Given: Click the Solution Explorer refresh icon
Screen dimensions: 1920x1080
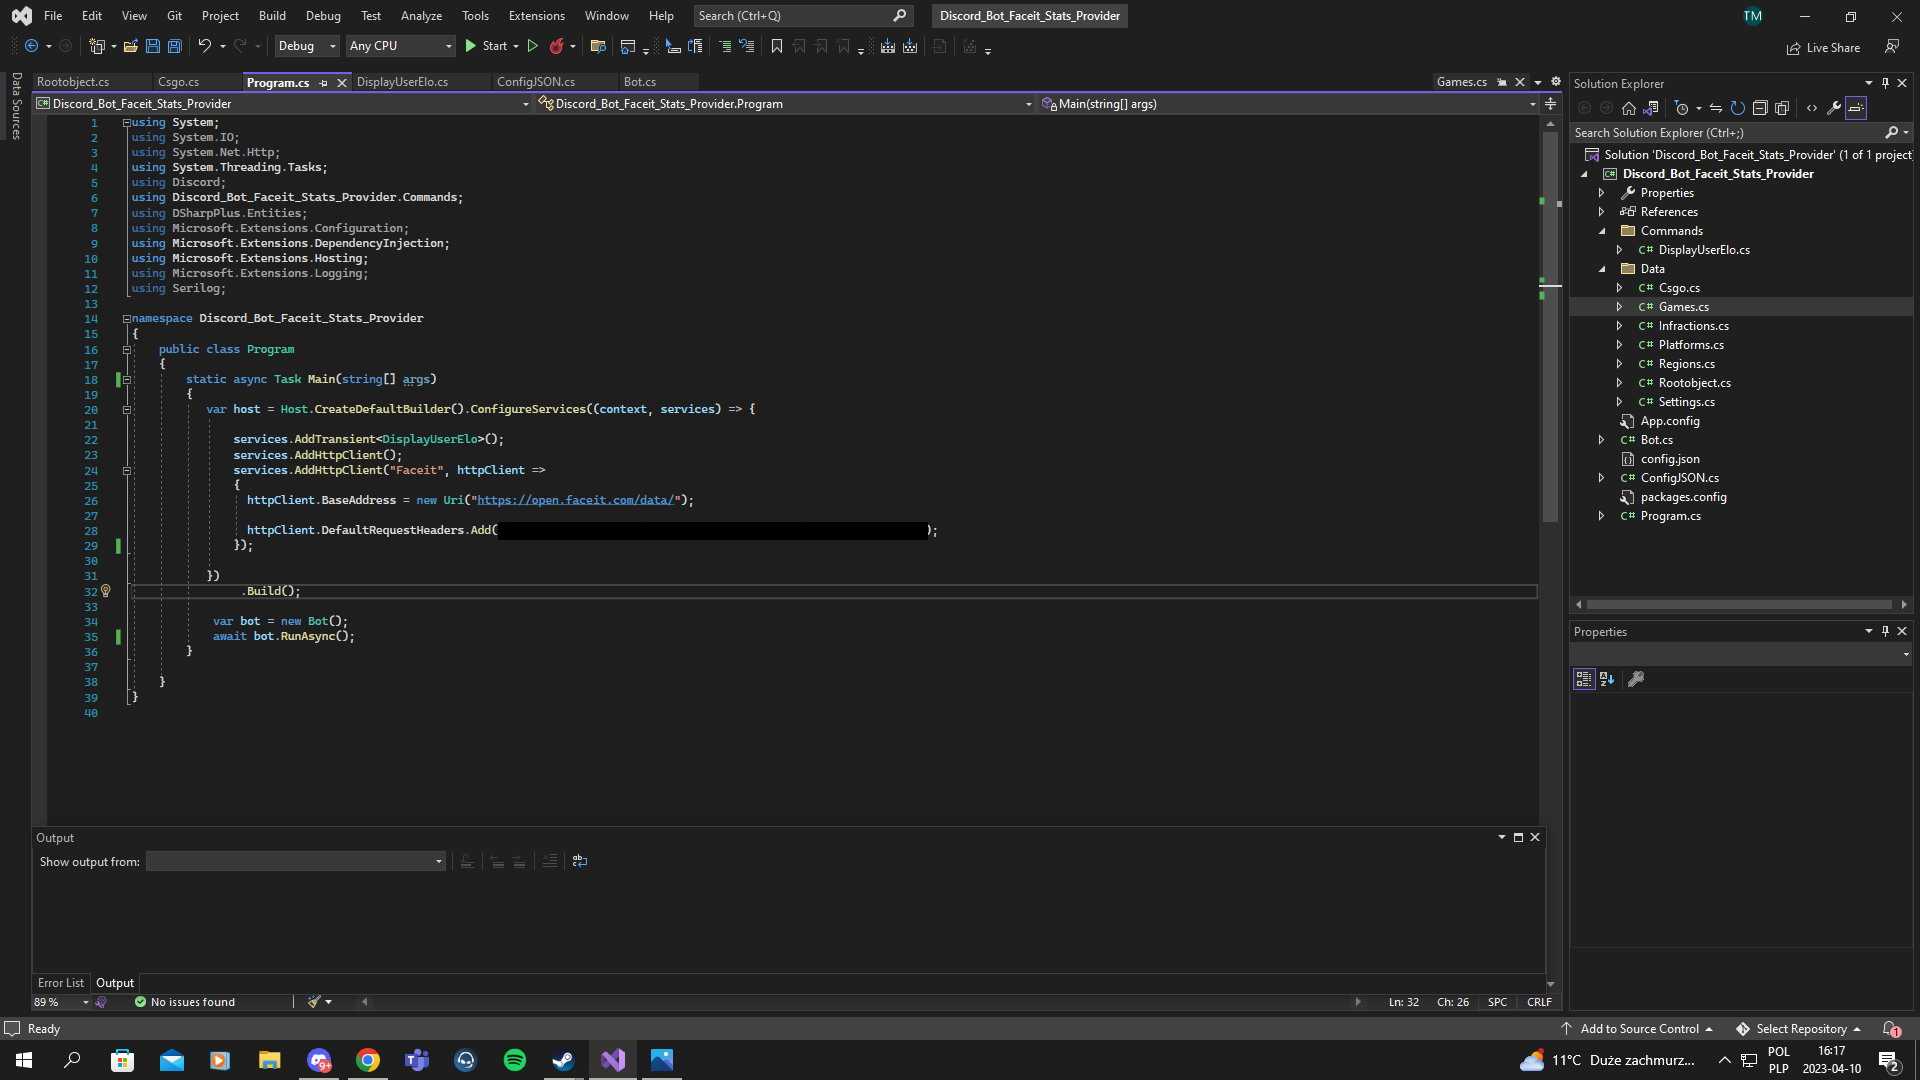Looking at the screenshot, I should 1738,108.
